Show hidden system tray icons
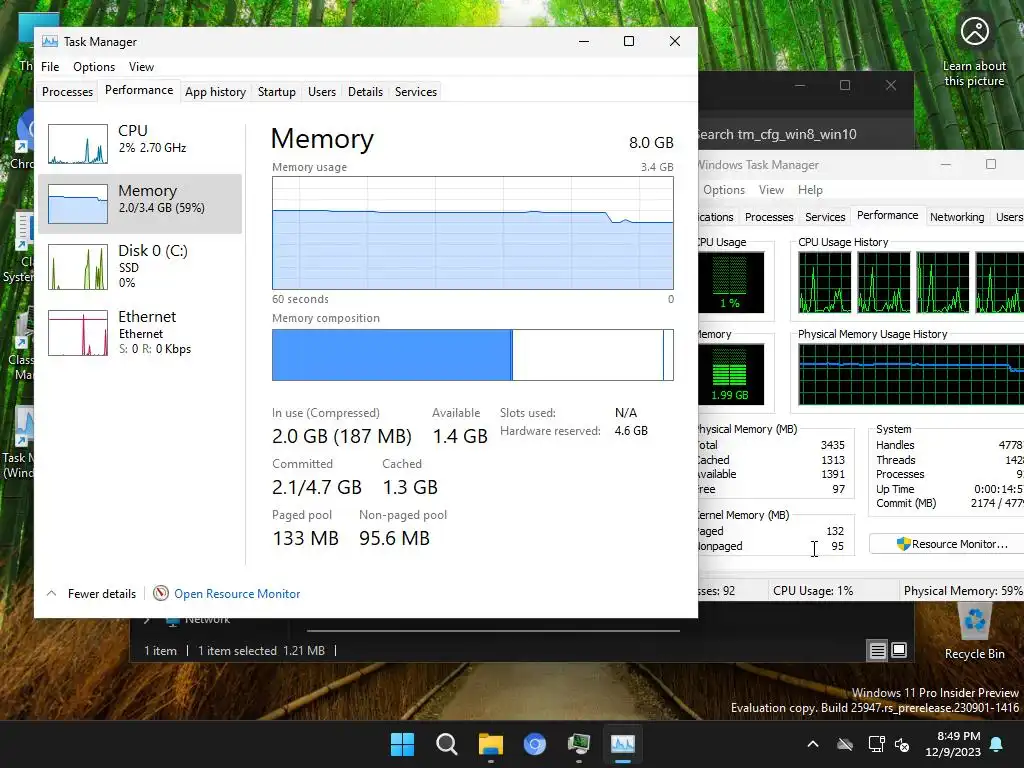1024x768 pixels. [x=813, y=744]
